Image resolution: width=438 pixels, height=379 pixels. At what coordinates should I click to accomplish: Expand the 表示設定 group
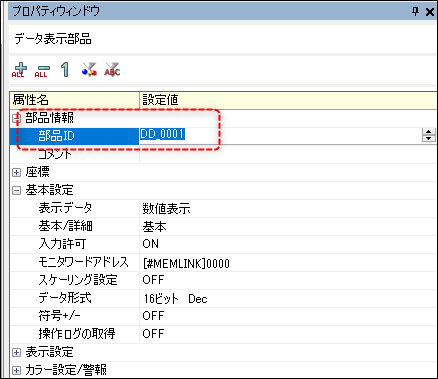tap(16, 352)
